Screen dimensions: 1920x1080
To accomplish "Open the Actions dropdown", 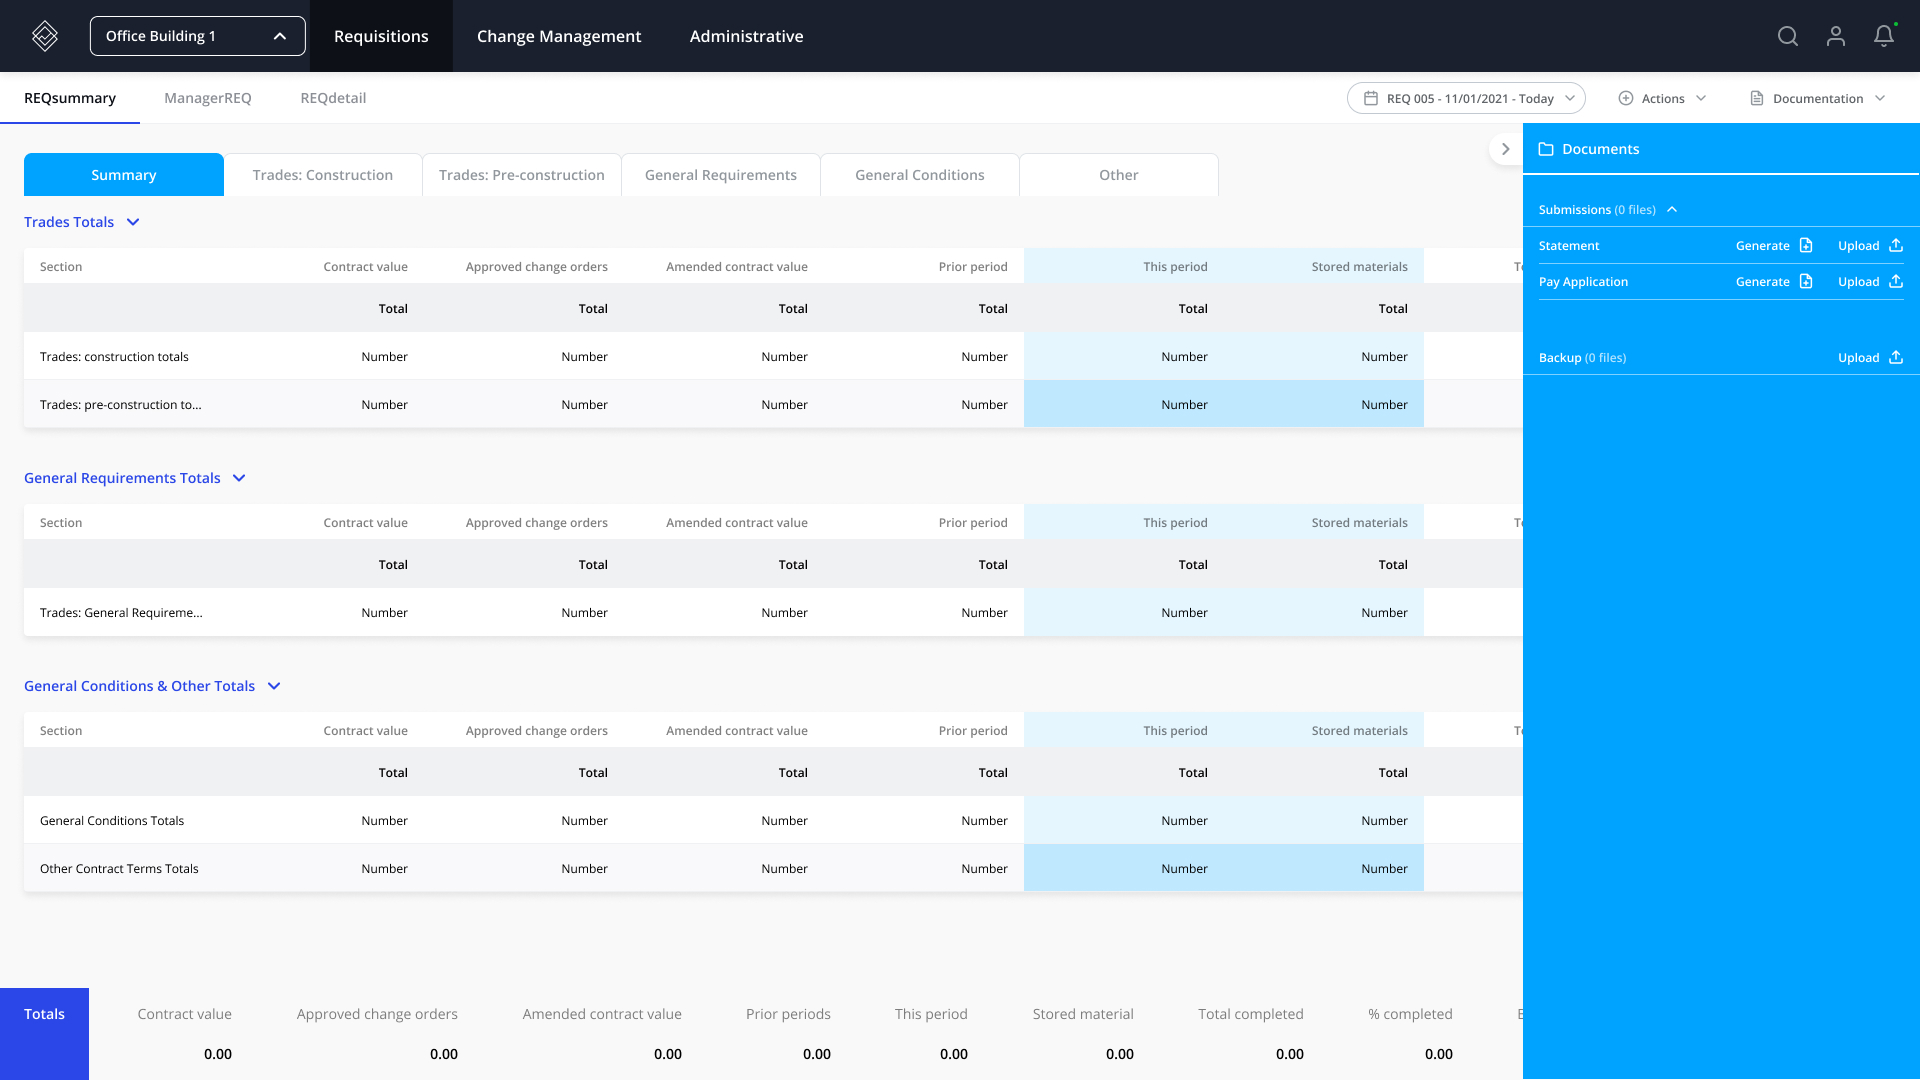I will tap(1662, 98).
